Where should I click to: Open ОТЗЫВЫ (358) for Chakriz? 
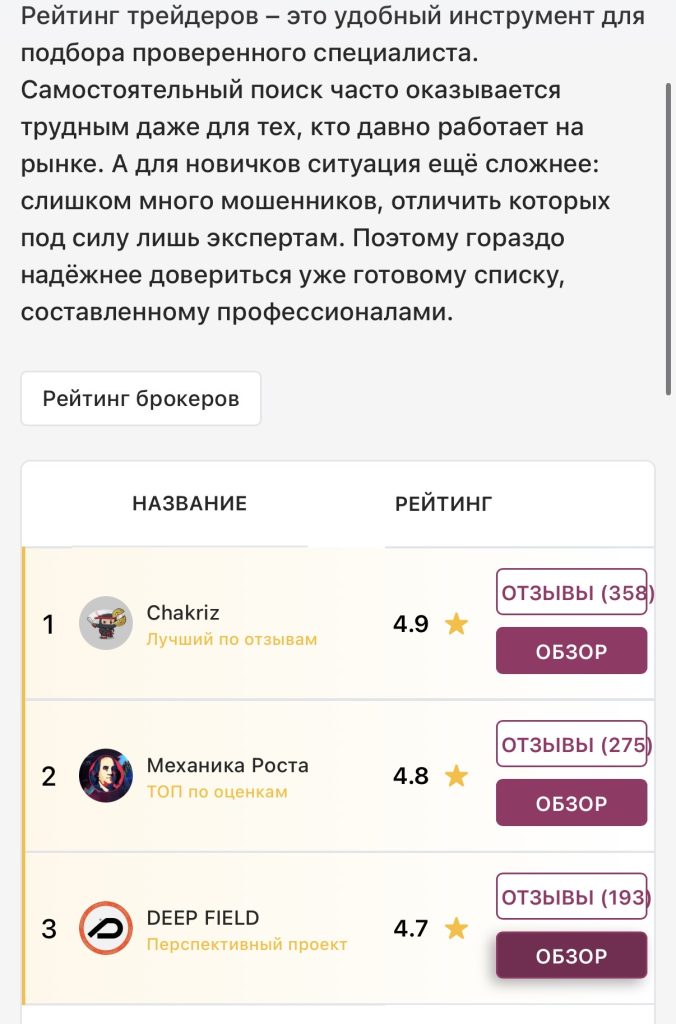(571, 592)
